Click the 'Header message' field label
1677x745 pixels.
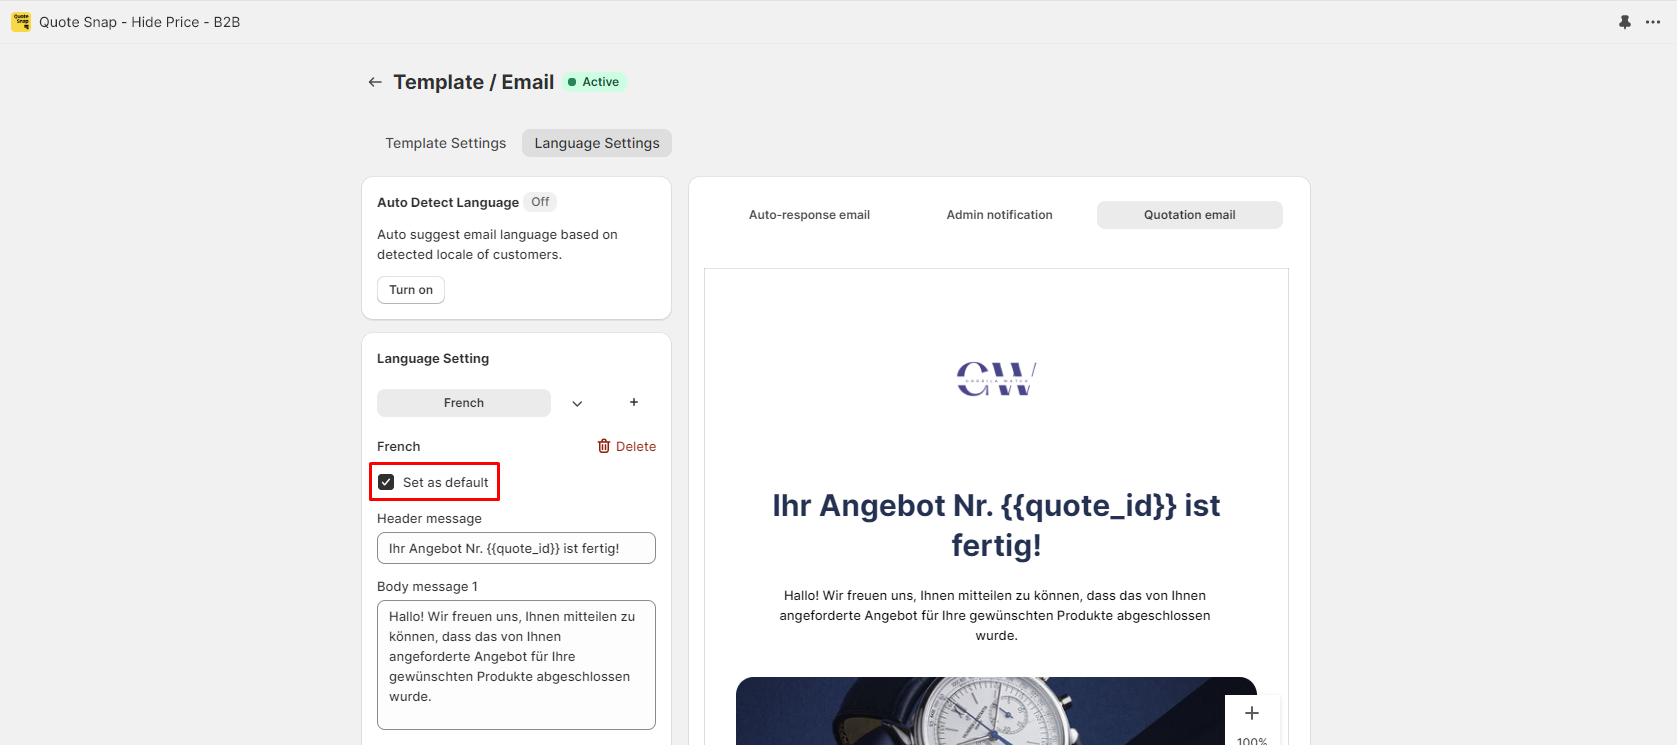(x=429, y=518)
